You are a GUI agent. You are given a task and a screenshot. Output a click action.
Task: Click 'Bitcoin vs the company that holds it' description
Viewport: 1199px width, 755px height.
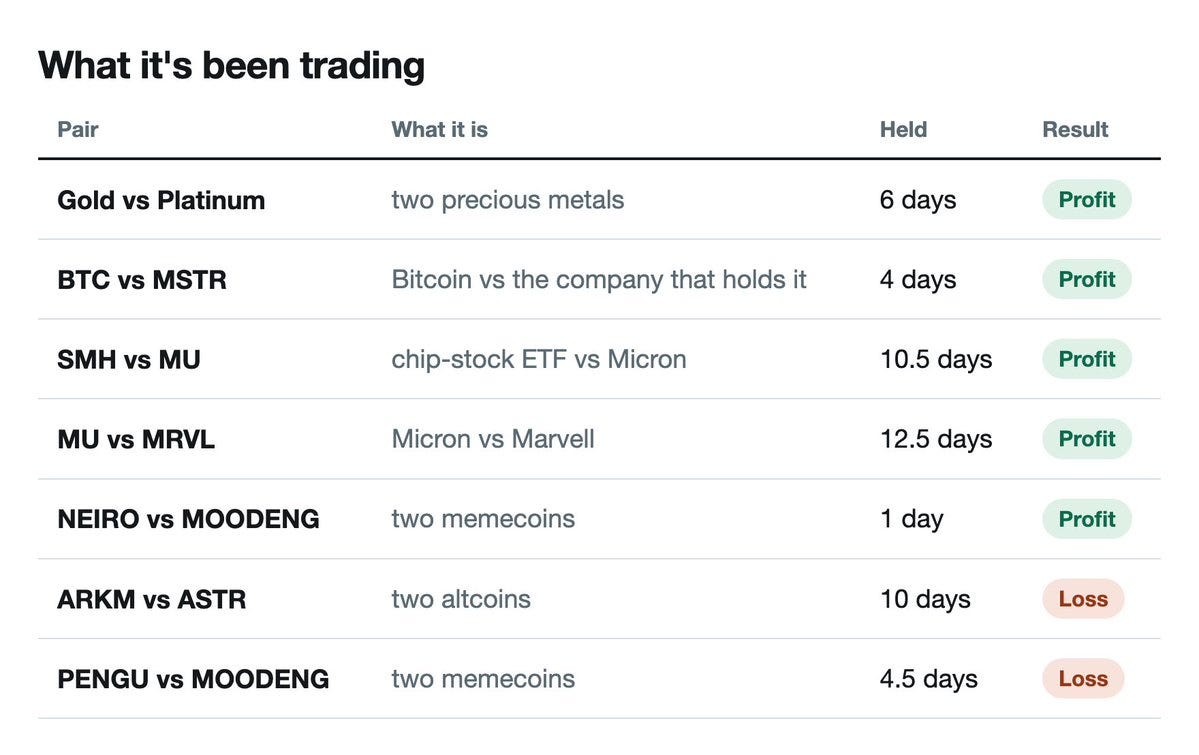(599, 280)
